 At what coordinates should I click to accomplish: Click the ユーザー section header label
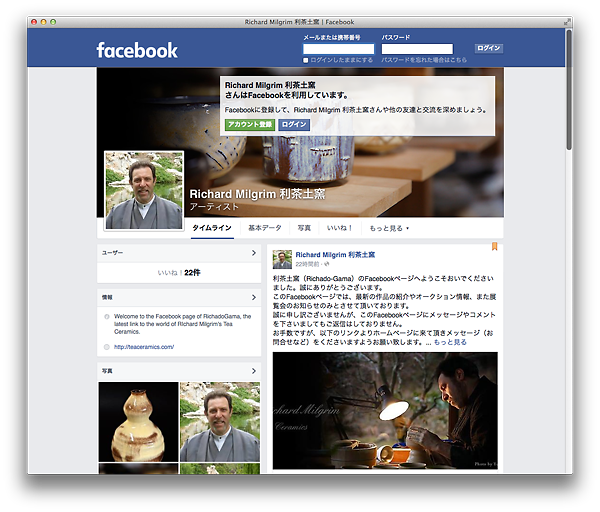(x=112, y=253)
